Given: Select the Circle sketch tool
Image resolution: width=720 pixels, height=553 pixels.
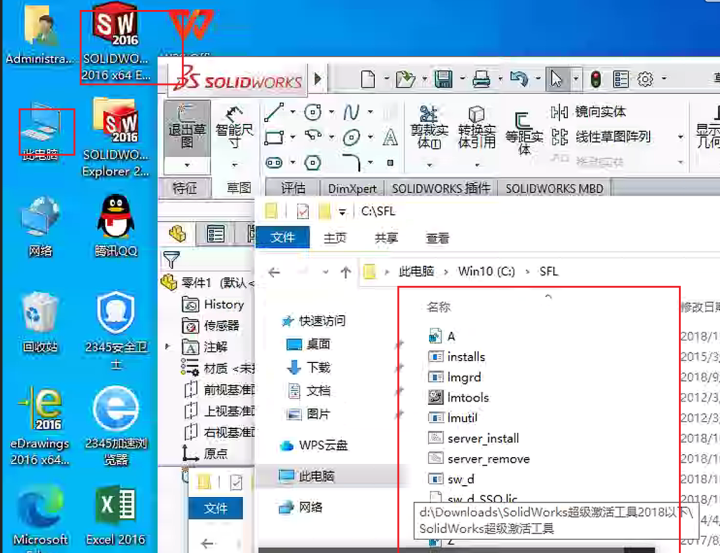Looking at the screenshot, I should coord(313,112).
